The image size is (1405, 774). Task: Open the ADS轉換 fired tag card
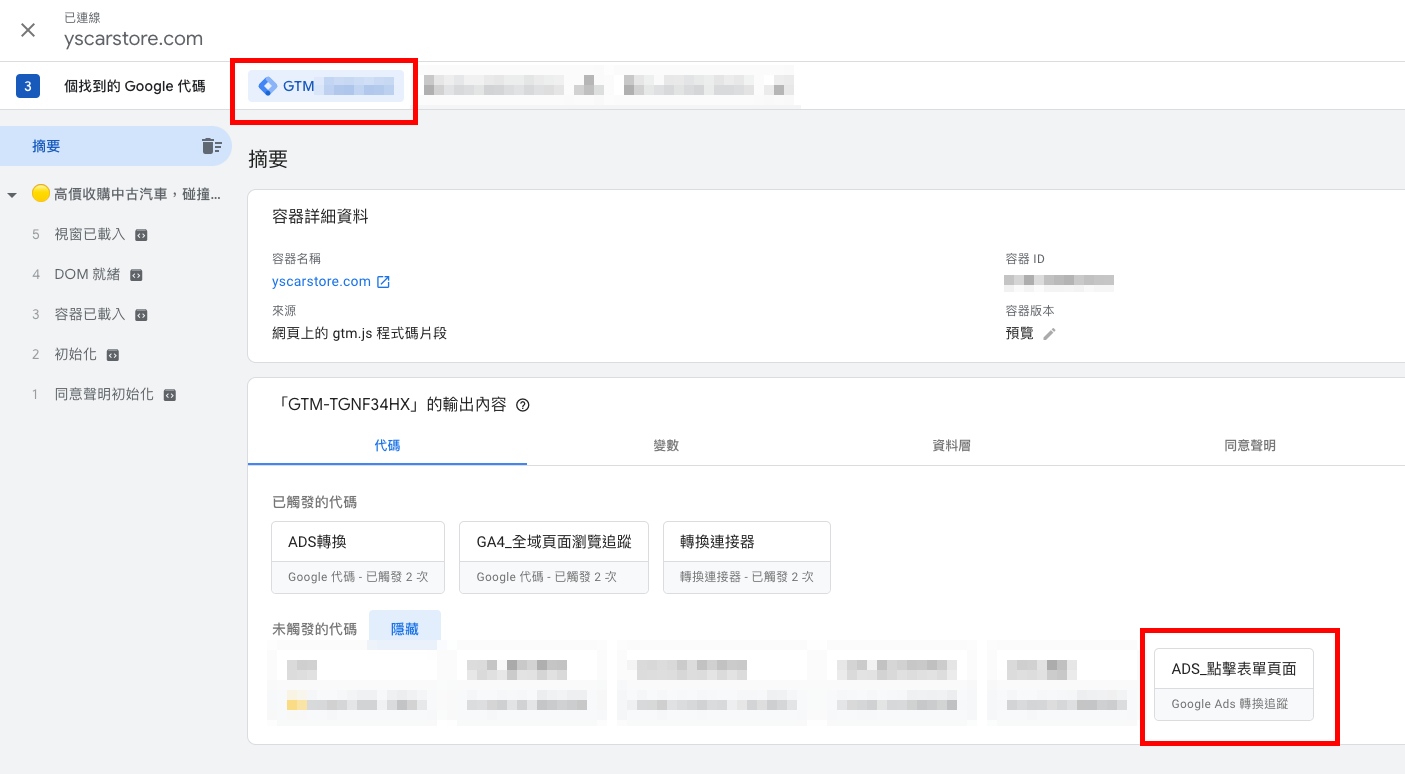click(x=358, y=557)
